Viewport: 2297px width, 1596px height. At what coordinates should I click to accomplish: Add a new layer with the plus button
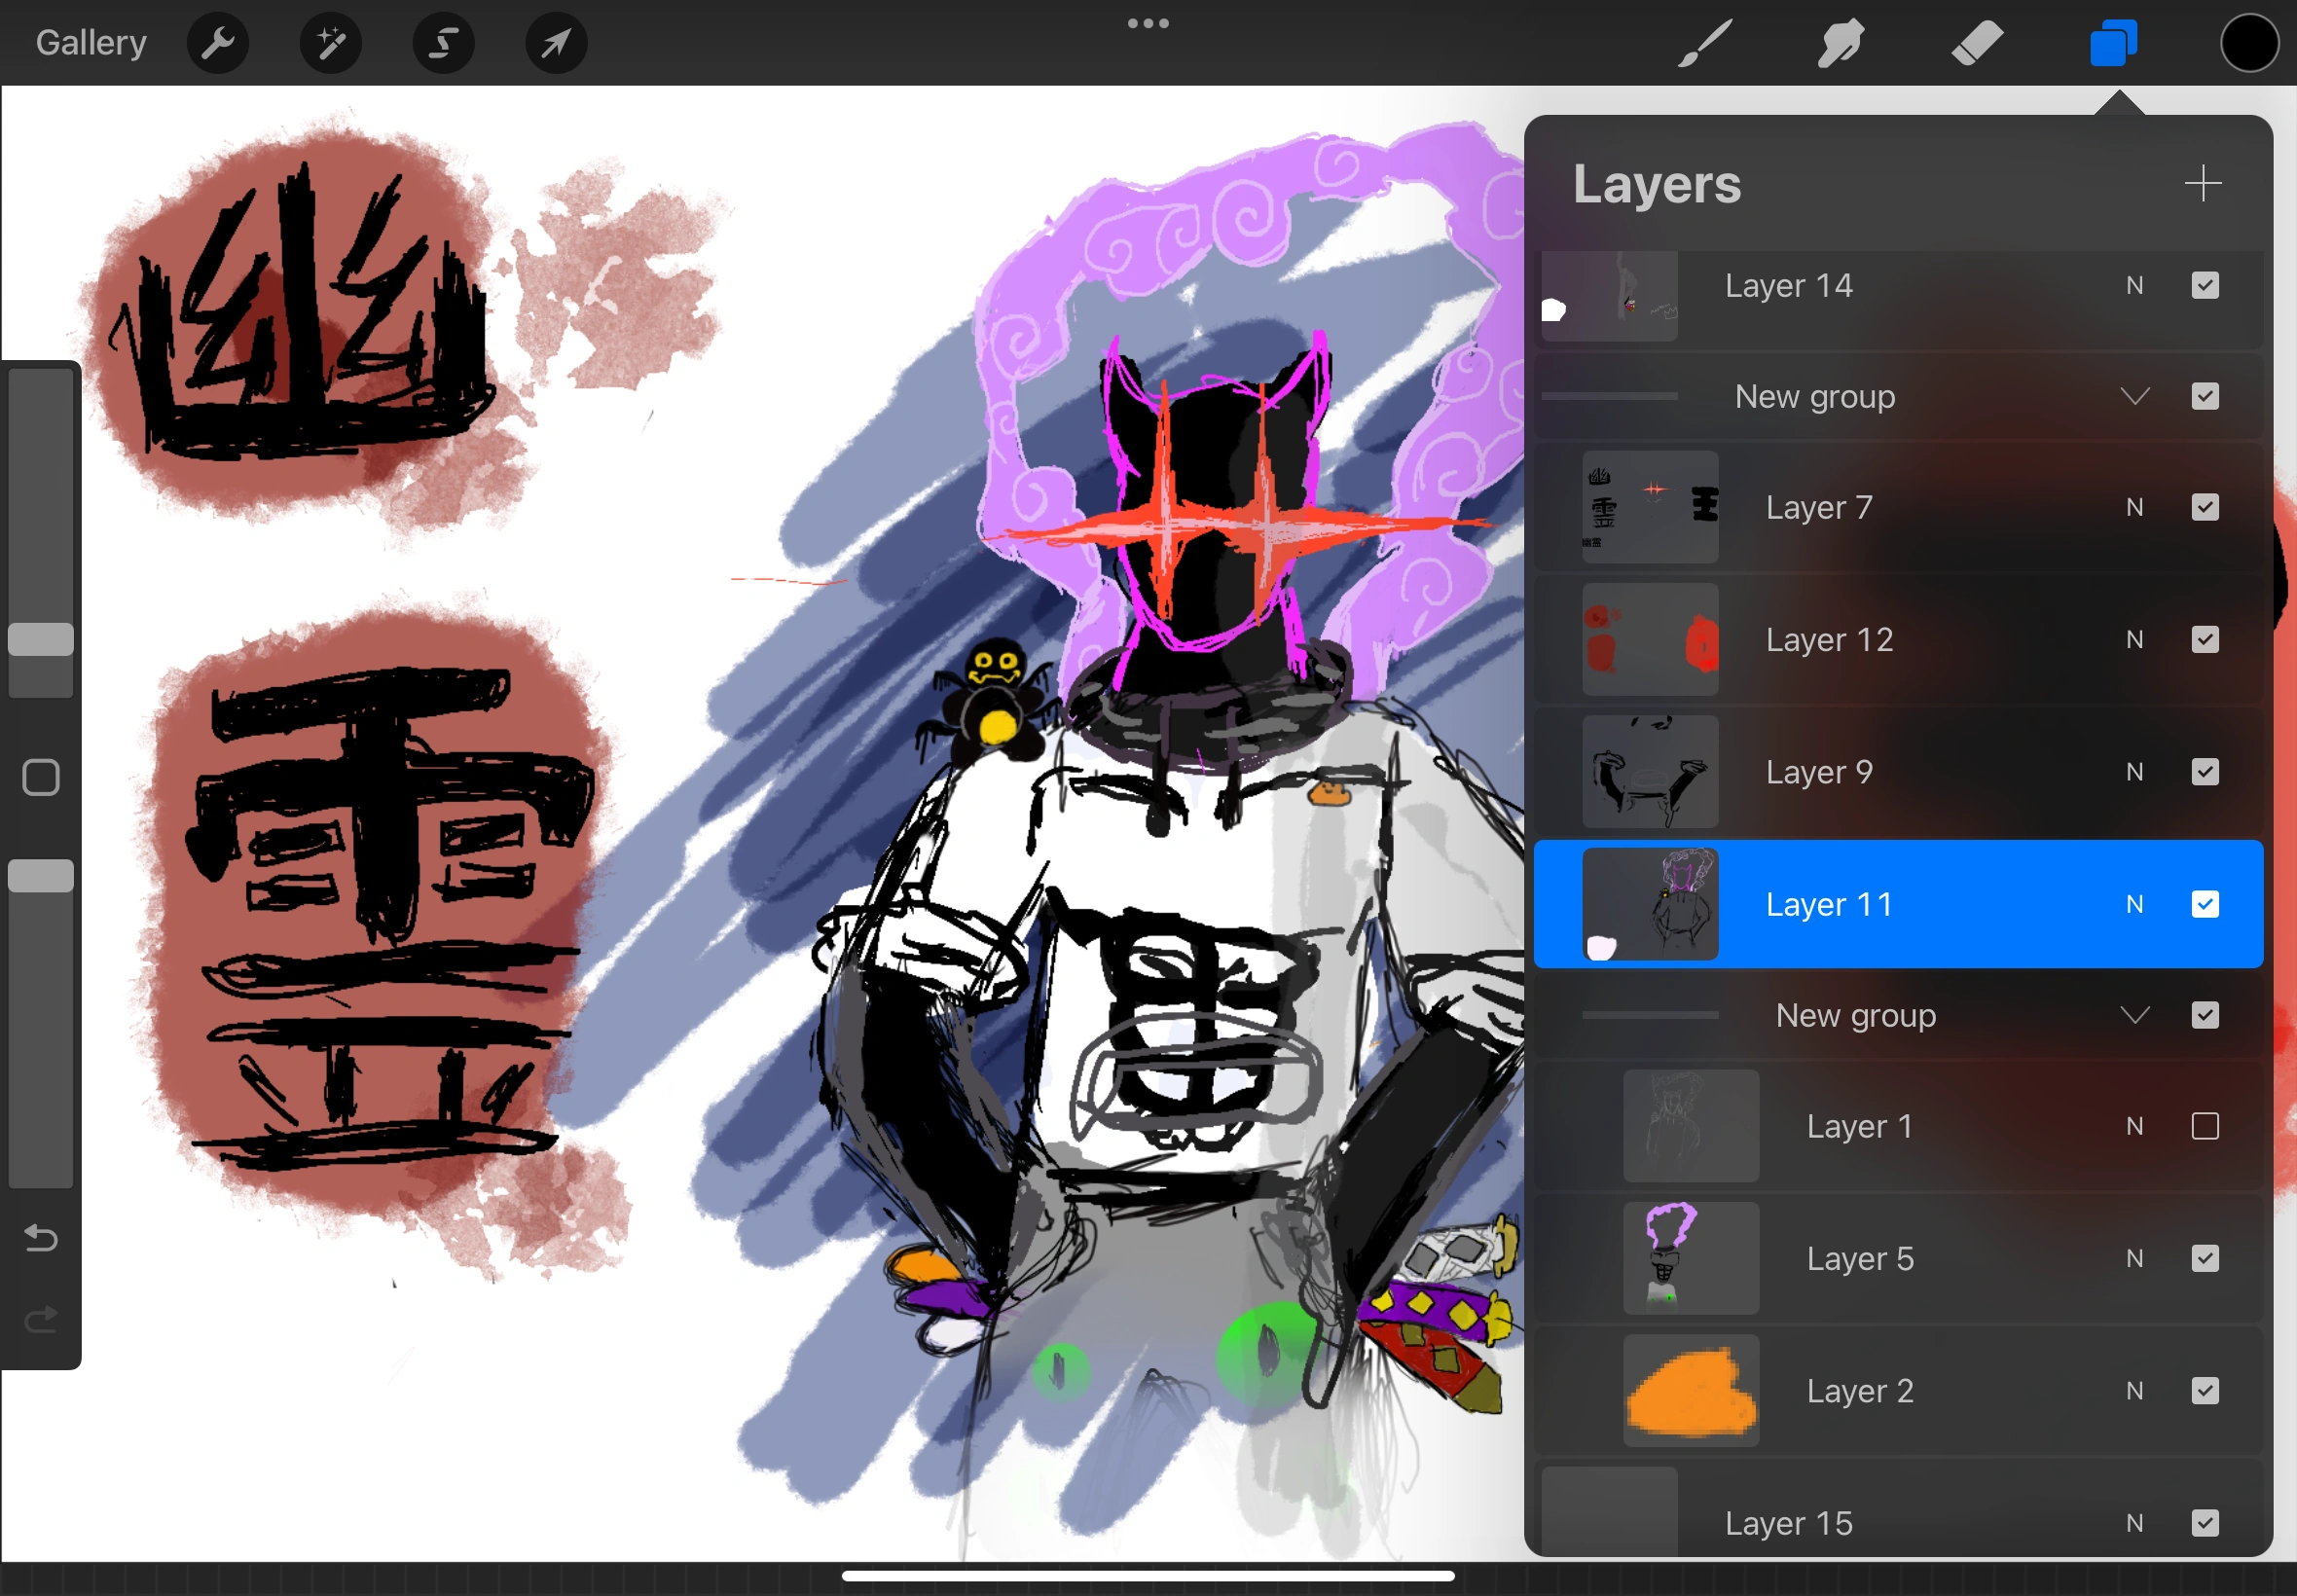pyautogui.click(x=2202, y=183)
